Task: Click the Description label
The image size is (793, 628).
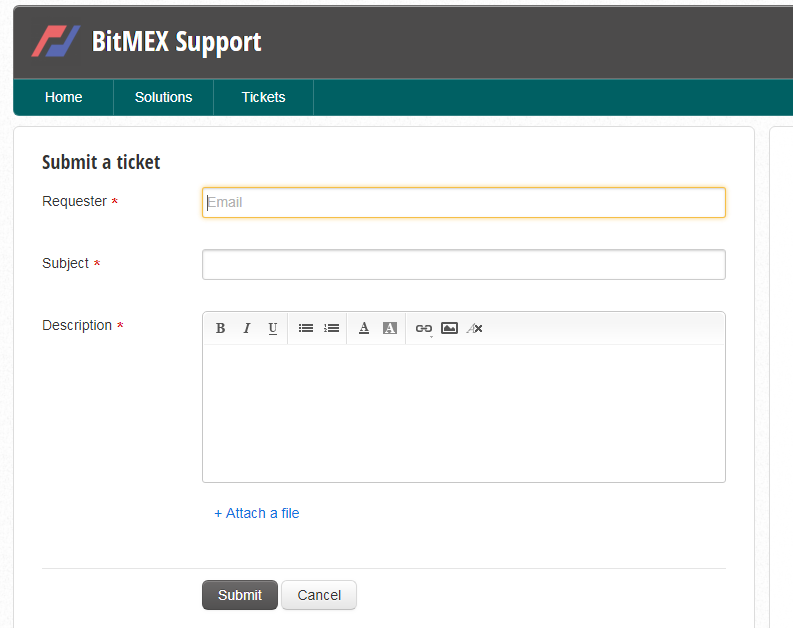Action: [77, 325]
